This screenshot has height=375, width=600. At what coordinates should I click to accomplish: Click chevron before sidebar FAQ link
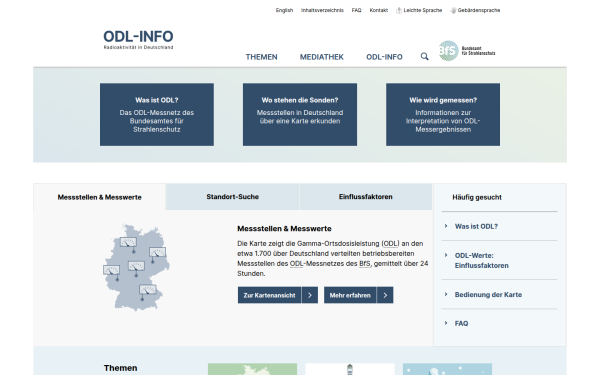(x=446, y=323)
